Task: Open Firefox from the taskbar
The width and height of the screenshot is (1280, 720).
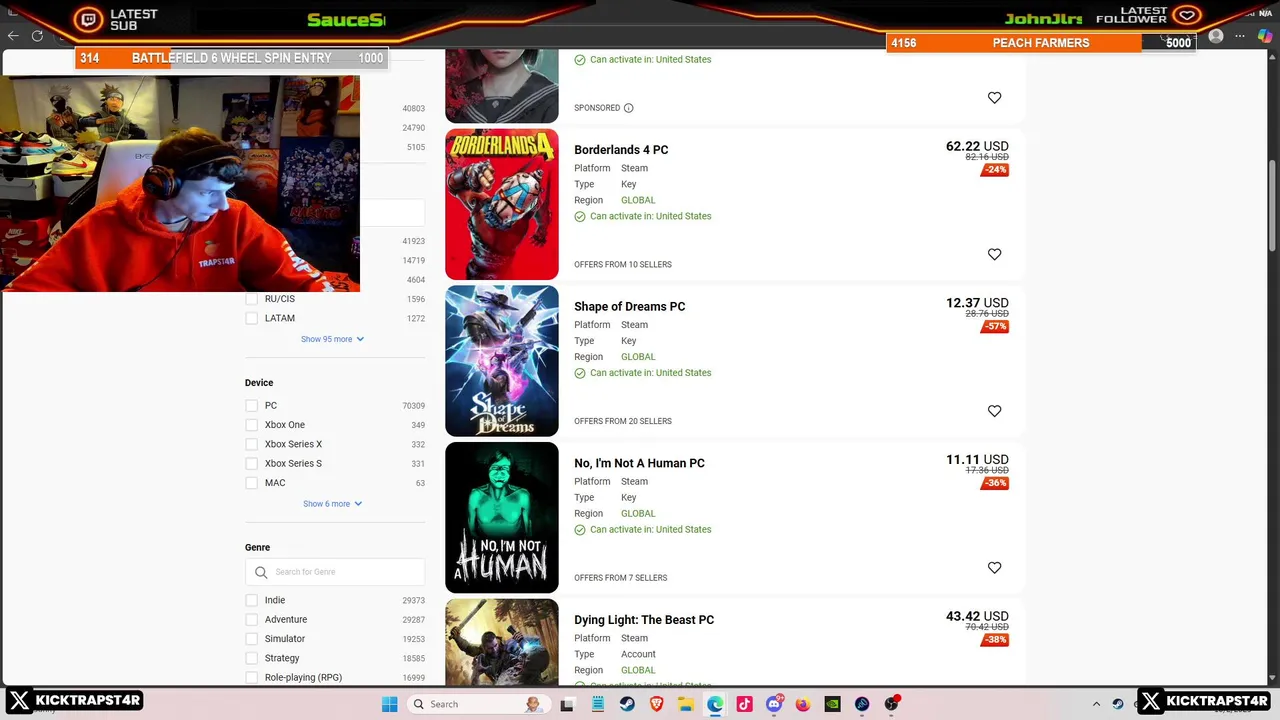Action: pos(803,704)
